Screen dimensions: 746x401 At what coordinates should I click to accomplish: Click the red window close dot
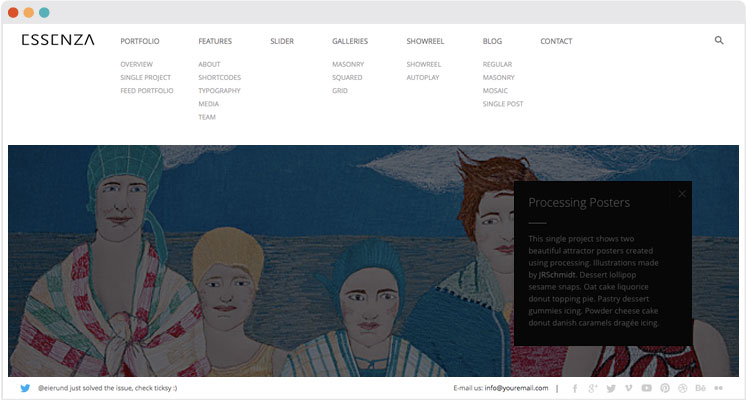[x=13, y=12]
